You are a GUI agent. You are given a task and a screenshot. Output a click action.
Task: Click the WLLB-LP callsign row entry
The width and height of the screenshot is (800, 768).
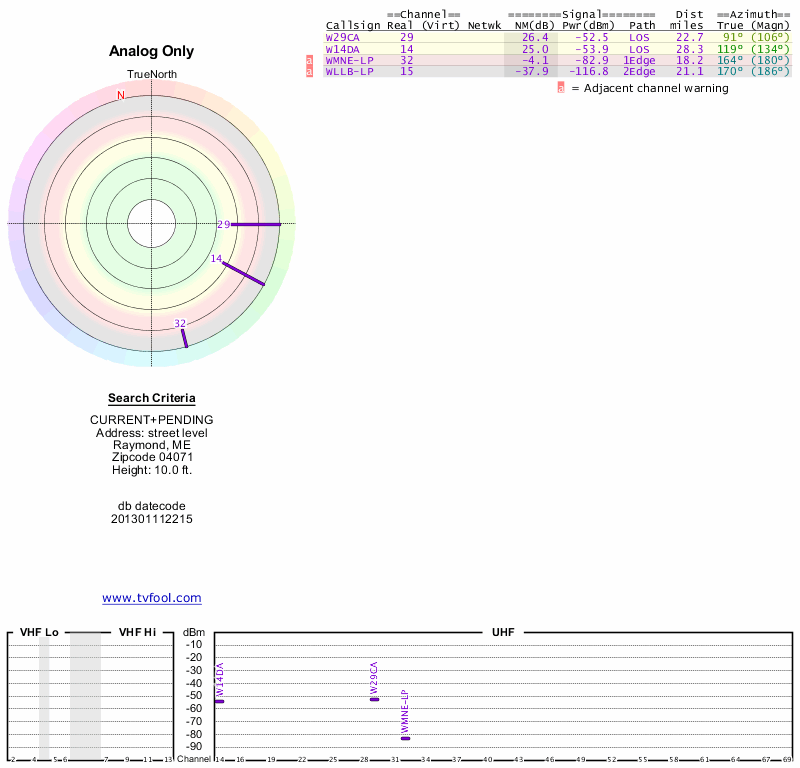tap(350, 72)
